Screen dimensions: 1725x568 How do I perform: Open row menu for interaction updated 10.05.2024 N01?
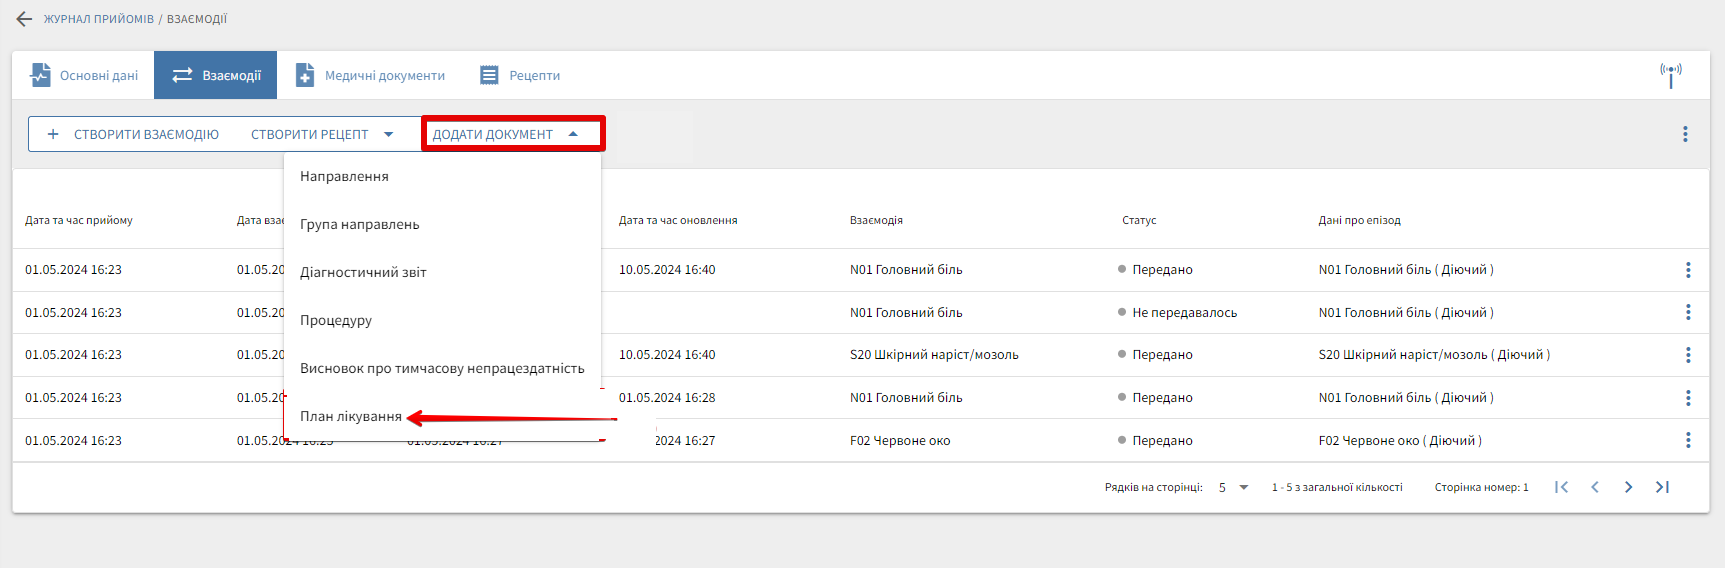(x=1688, y=270)
